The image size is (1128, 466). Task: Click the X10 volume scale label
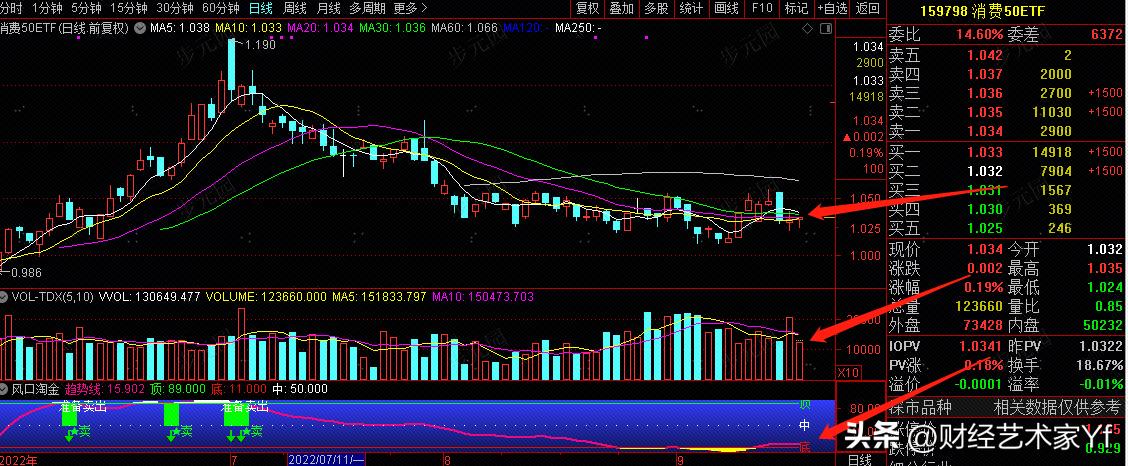tap(847, 373)
